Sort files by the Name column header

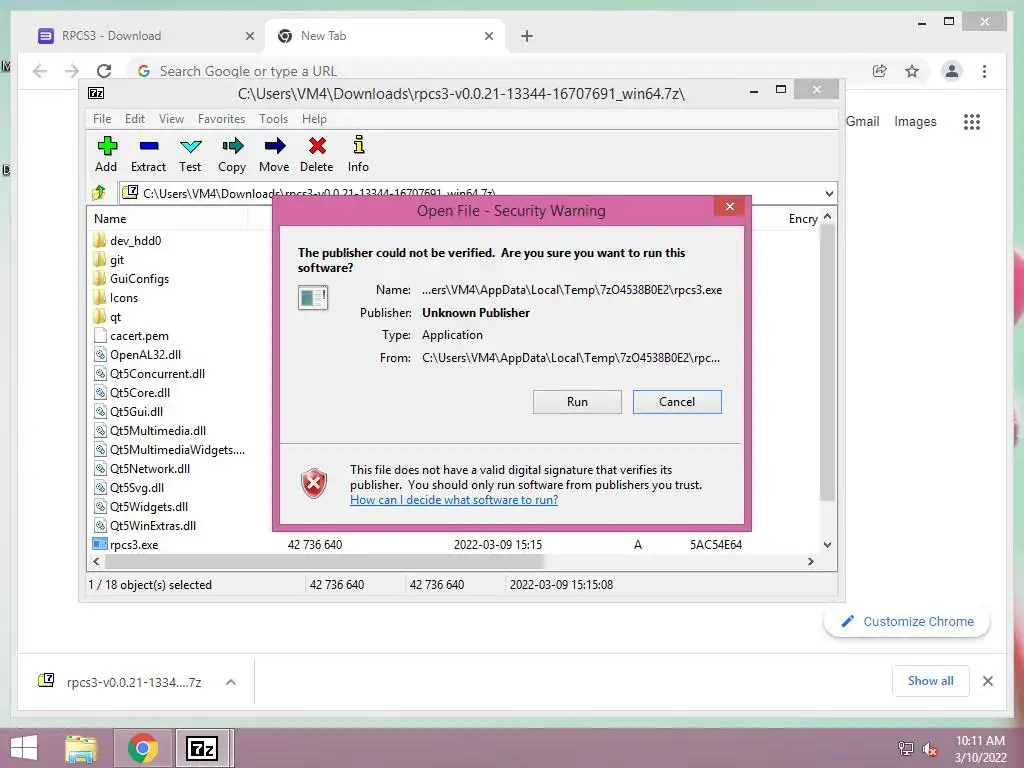(110, 219)
